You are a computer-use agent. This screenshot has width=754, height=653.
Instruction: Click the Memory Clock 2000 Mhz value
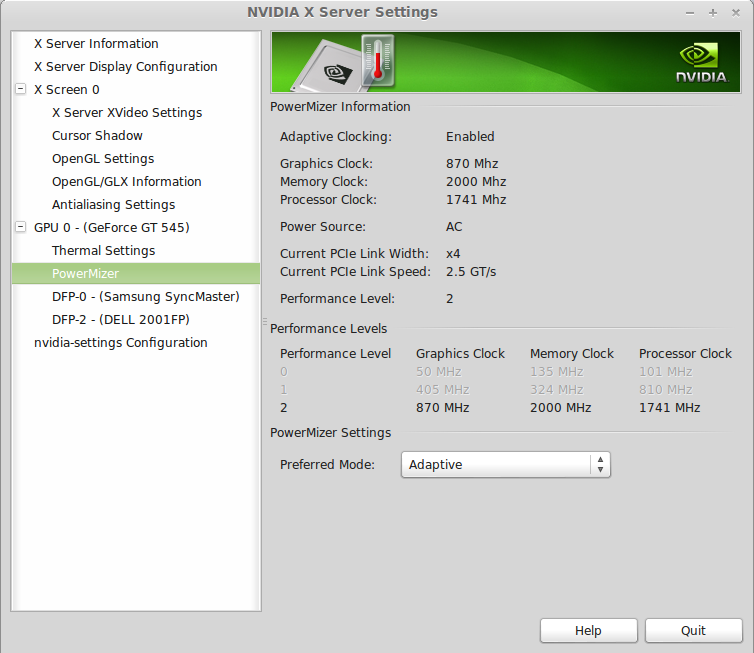(x=476, y=182)
